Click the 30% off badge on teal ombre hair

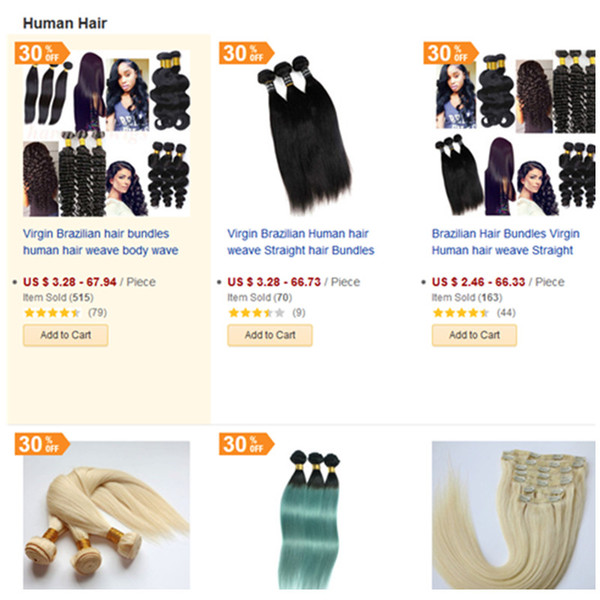click(246, 444)
